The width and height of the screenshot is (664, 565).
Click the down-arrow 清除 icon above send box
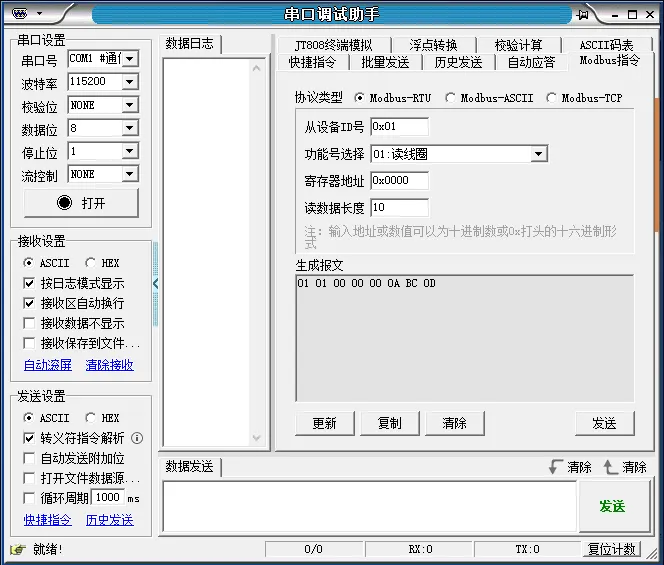[555, 467]
